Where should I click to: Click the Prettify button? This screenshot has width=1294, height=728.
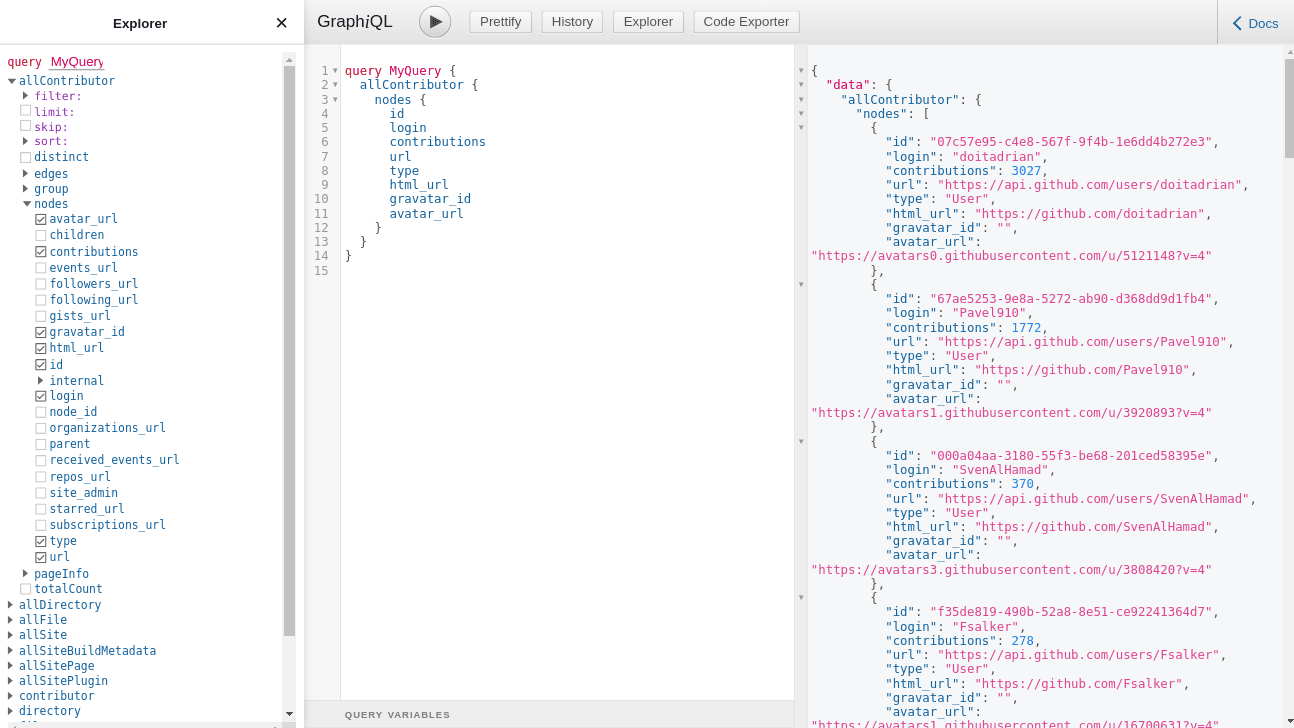[500, 21]
